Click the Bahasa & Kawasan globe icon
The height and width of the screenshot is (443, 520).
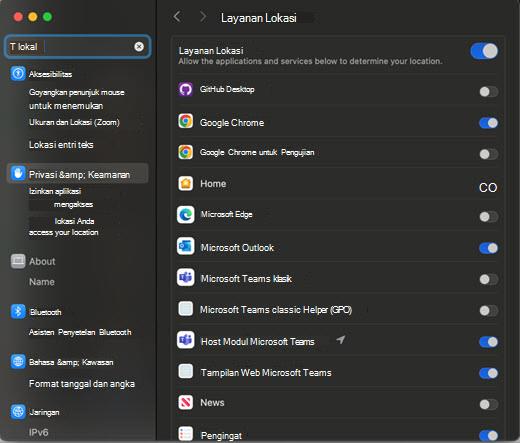(18, 362)
